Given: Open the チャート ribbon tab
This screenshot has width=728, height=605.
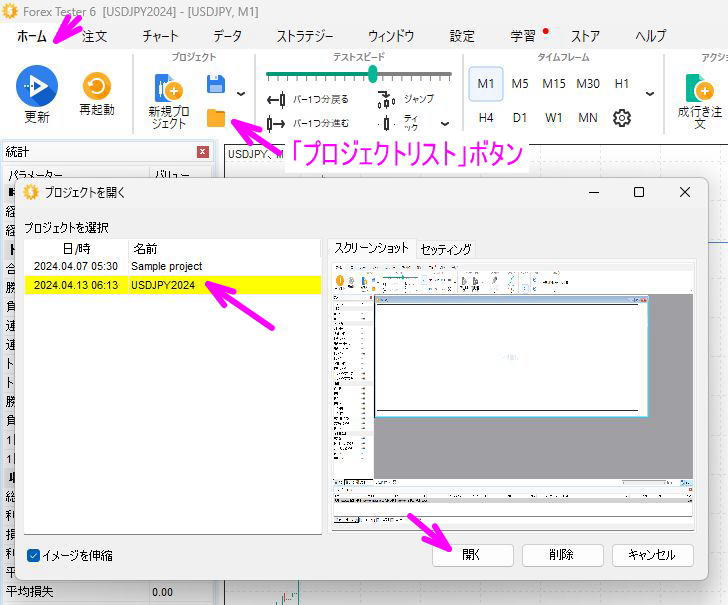Looking at the screenshot, I should [x=160, y=36].
